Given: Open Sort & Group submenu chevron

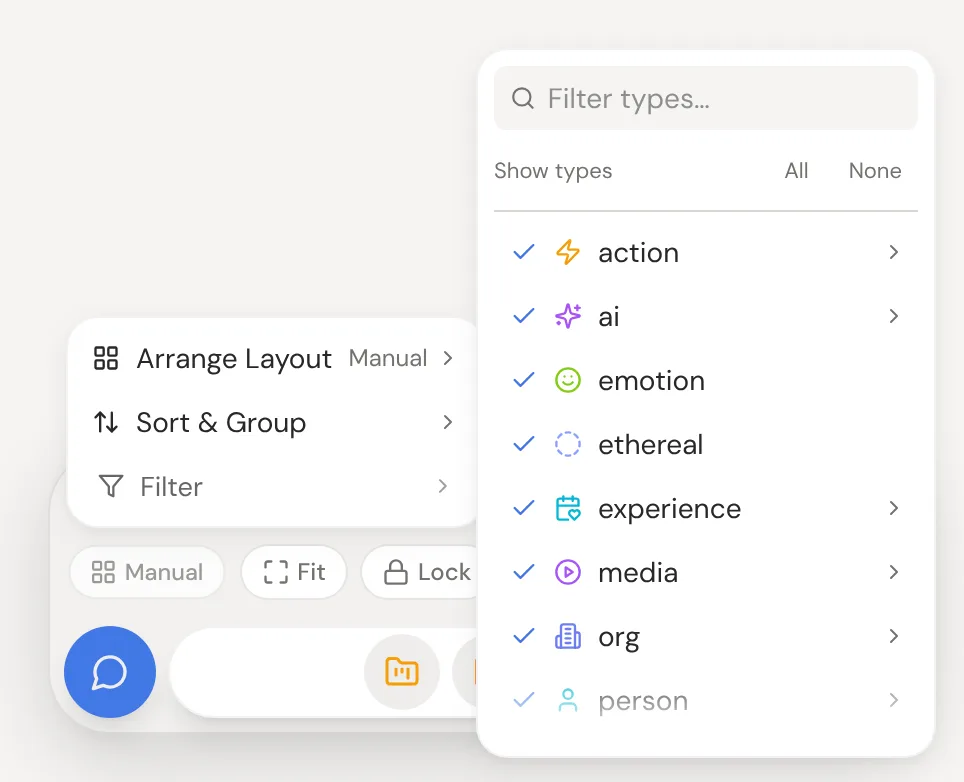Looking at the screenshot, I should (448, 422).
